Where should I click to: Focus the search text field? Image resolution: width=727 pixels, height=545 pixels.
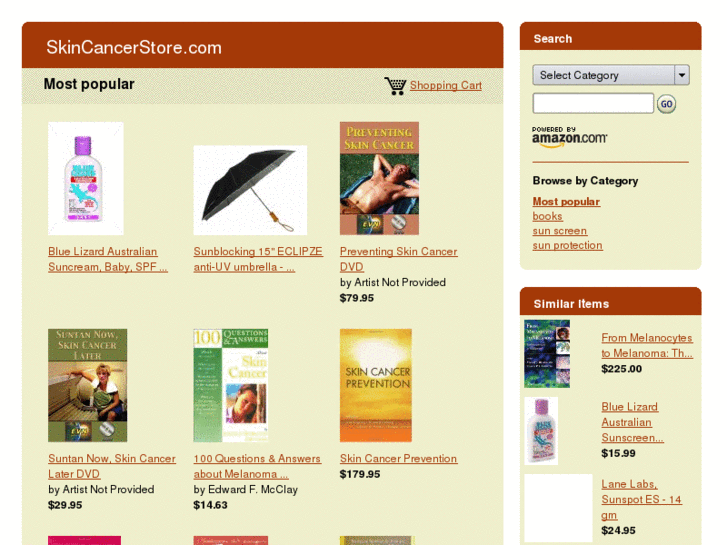click(593, 103)
